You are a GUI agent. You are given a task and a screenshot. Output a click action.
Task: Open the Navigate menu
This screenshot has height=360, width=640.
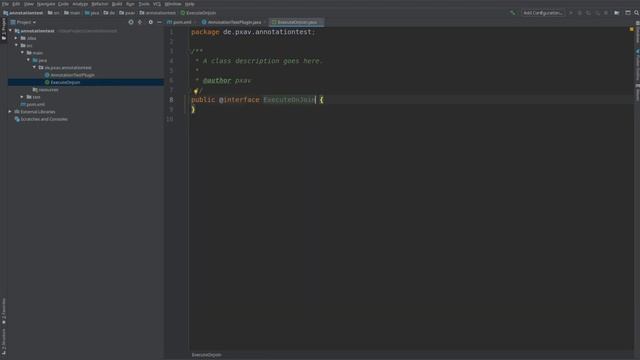click(46, 4)
